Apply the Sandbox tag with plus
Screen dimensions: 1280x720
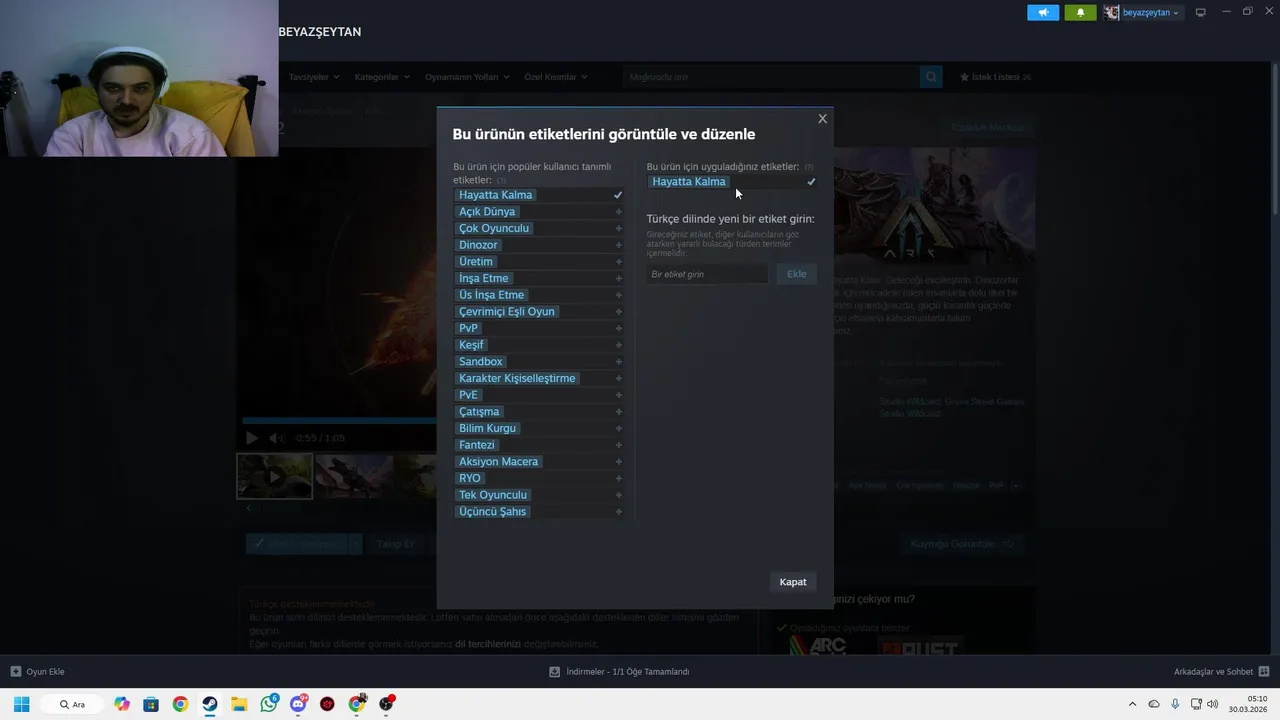(x=619, y=362)
